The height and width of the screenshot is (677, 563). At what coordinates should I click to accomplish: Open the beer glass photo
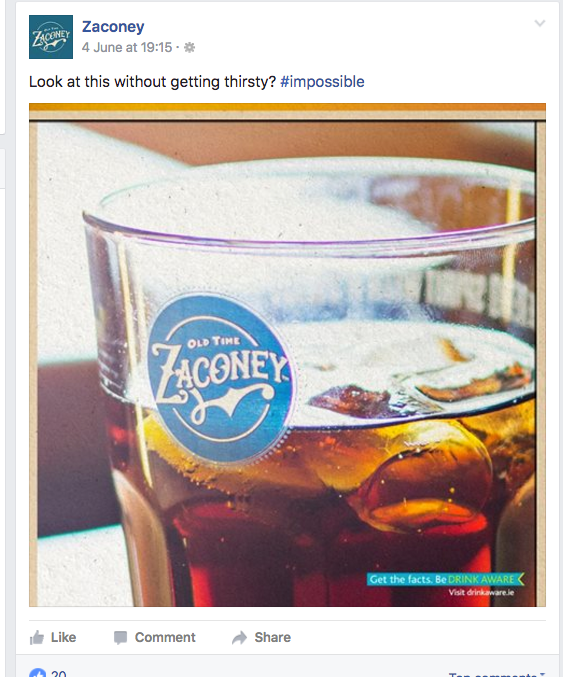coord(287,355)
